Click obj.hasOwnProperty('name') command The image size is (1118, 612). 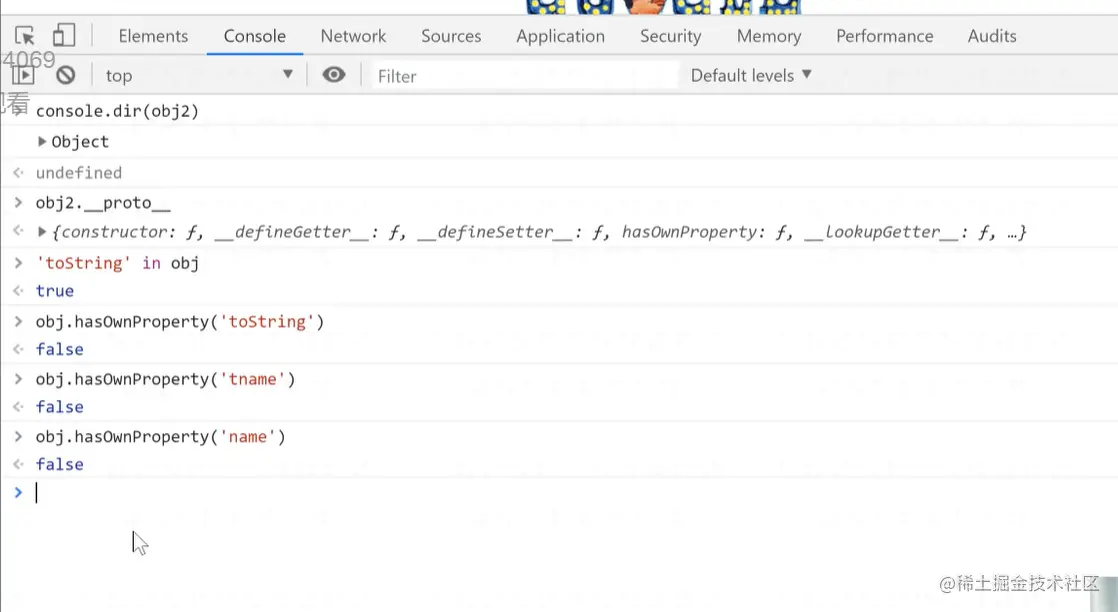click(160, 437)
